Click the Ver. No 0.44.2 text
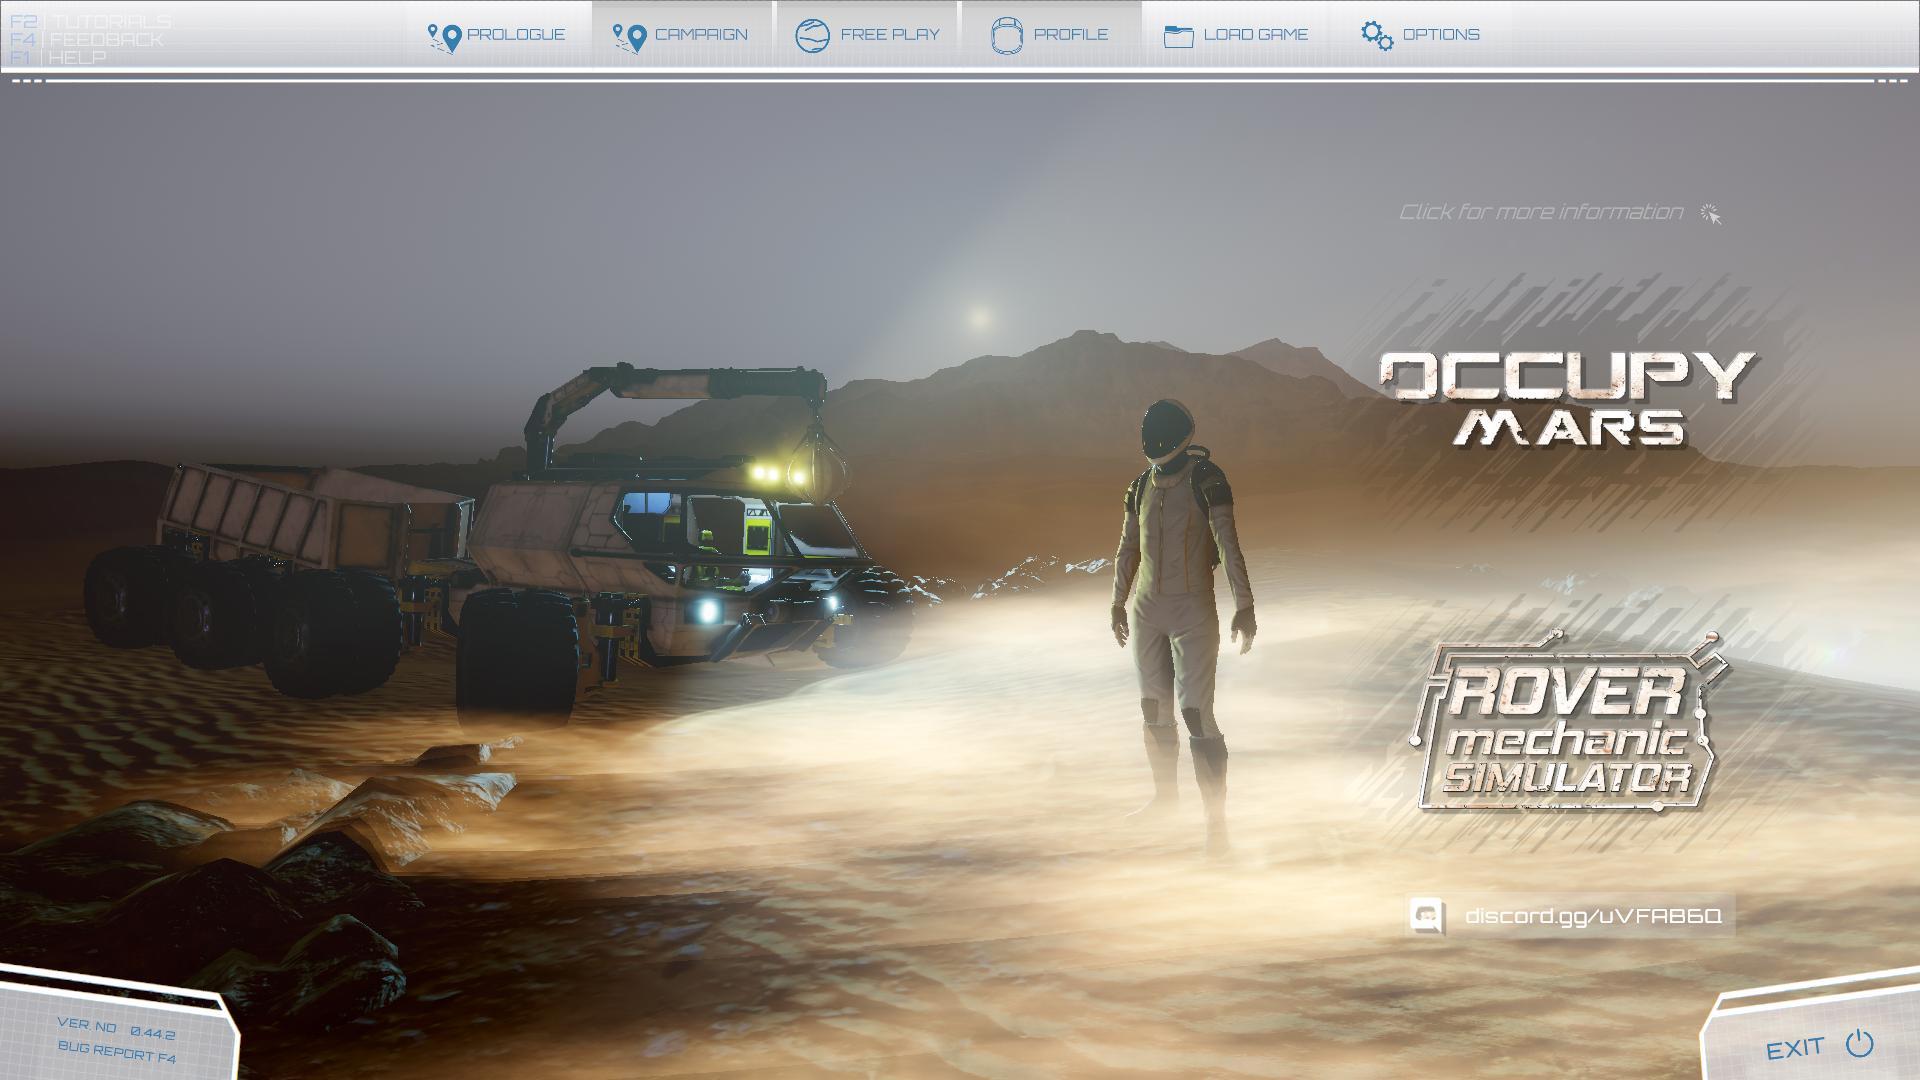Screen dimensions: 1920x1080 117,1029
